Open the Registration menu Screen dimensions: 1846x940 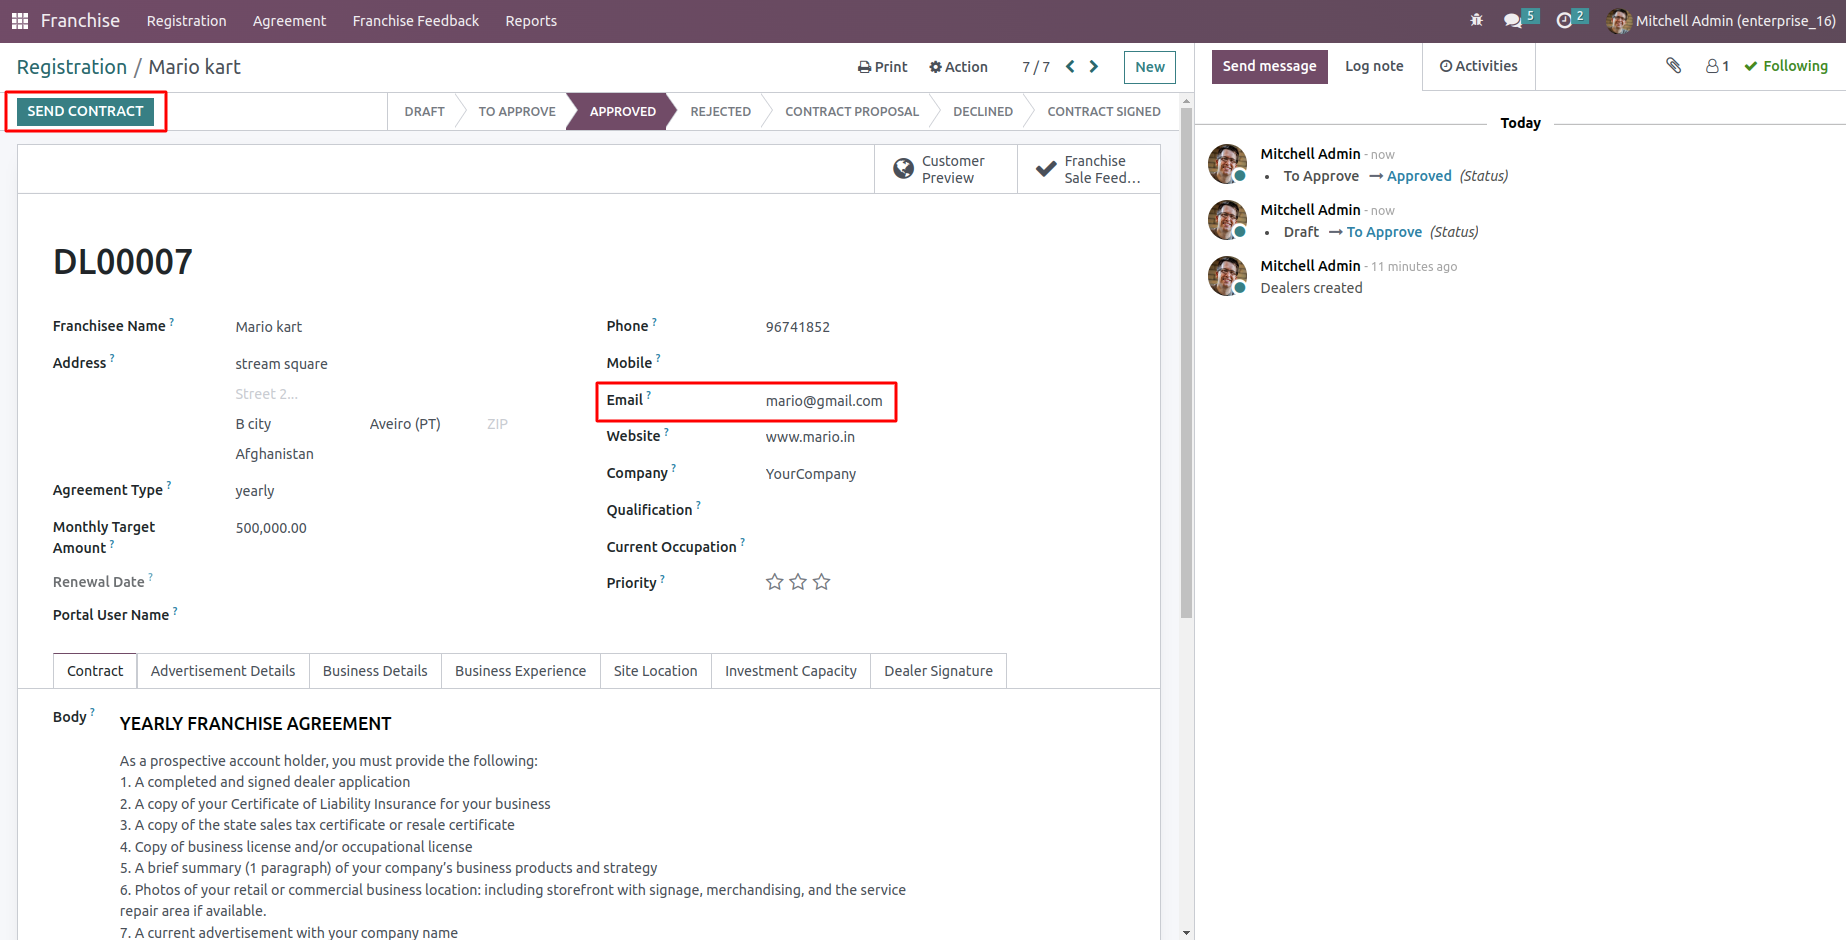tap(187, 21)
